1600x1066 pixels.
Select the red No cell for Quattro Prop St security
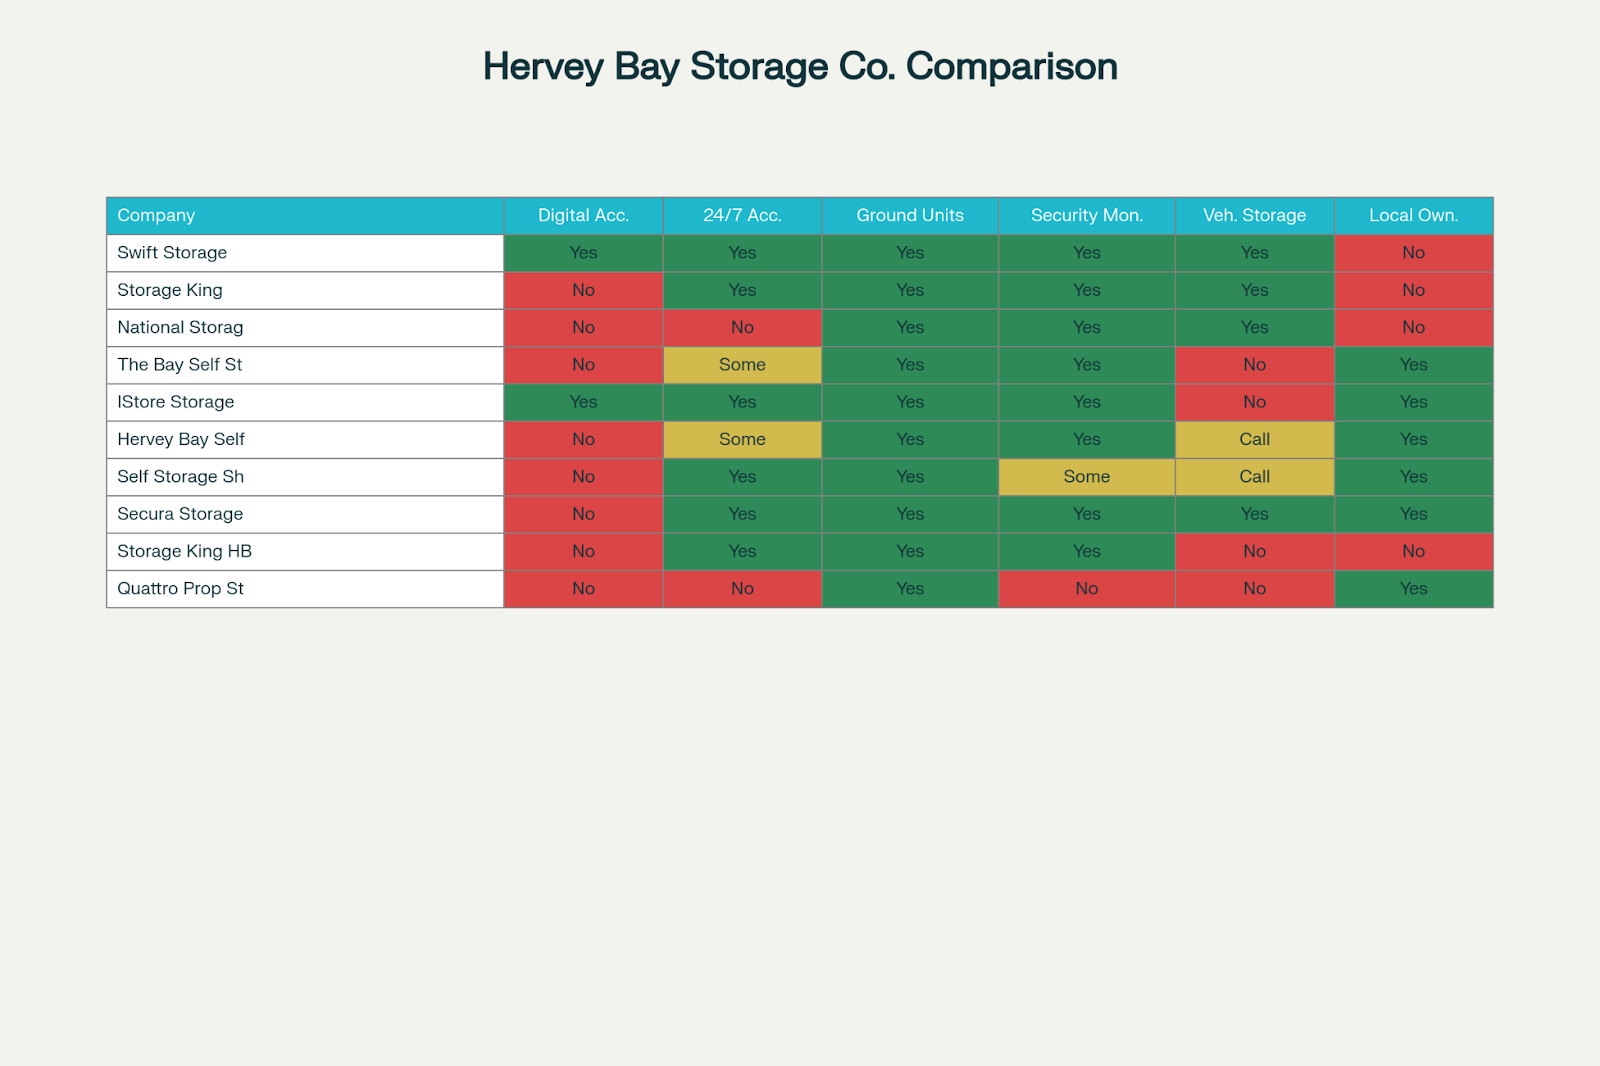[1086, 589]
